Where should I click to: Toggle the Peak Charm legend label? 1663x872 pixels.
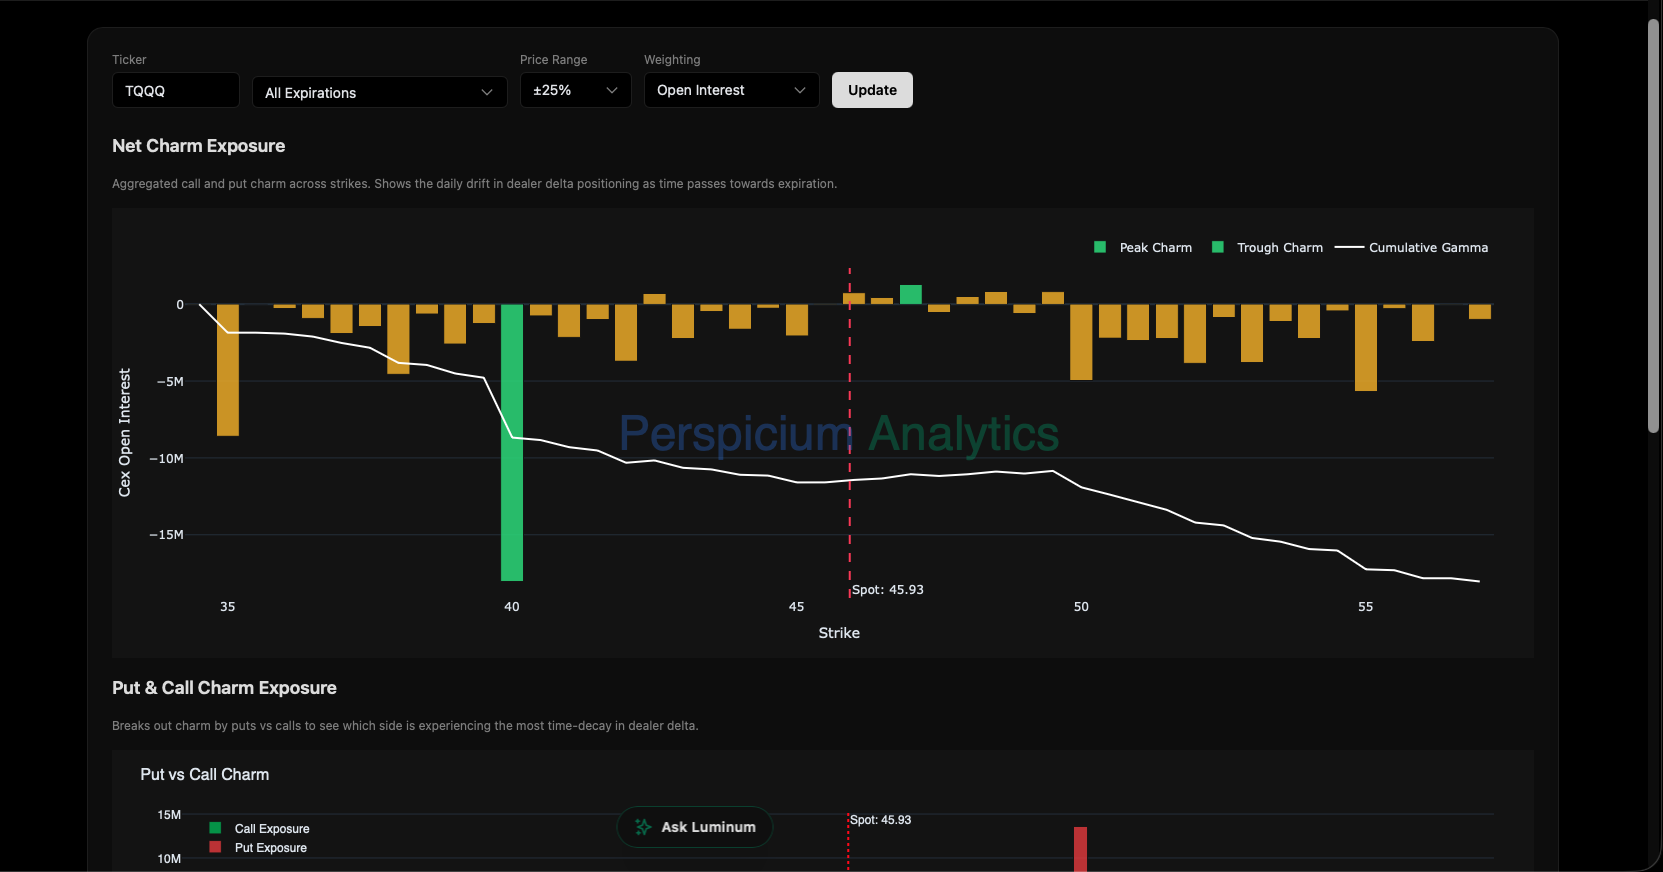tap(1155, 247)
